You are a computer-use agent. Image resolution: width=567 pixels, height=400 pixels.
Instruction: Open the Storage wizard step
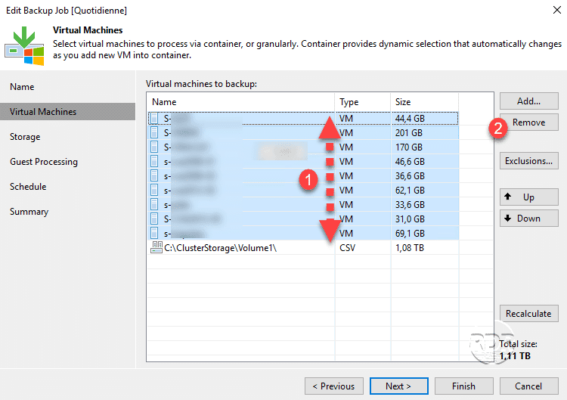coord(25,137)
